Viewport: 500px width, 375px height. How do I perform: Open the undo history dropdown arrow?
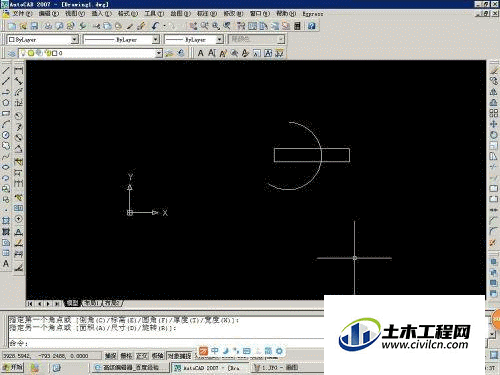164,26
